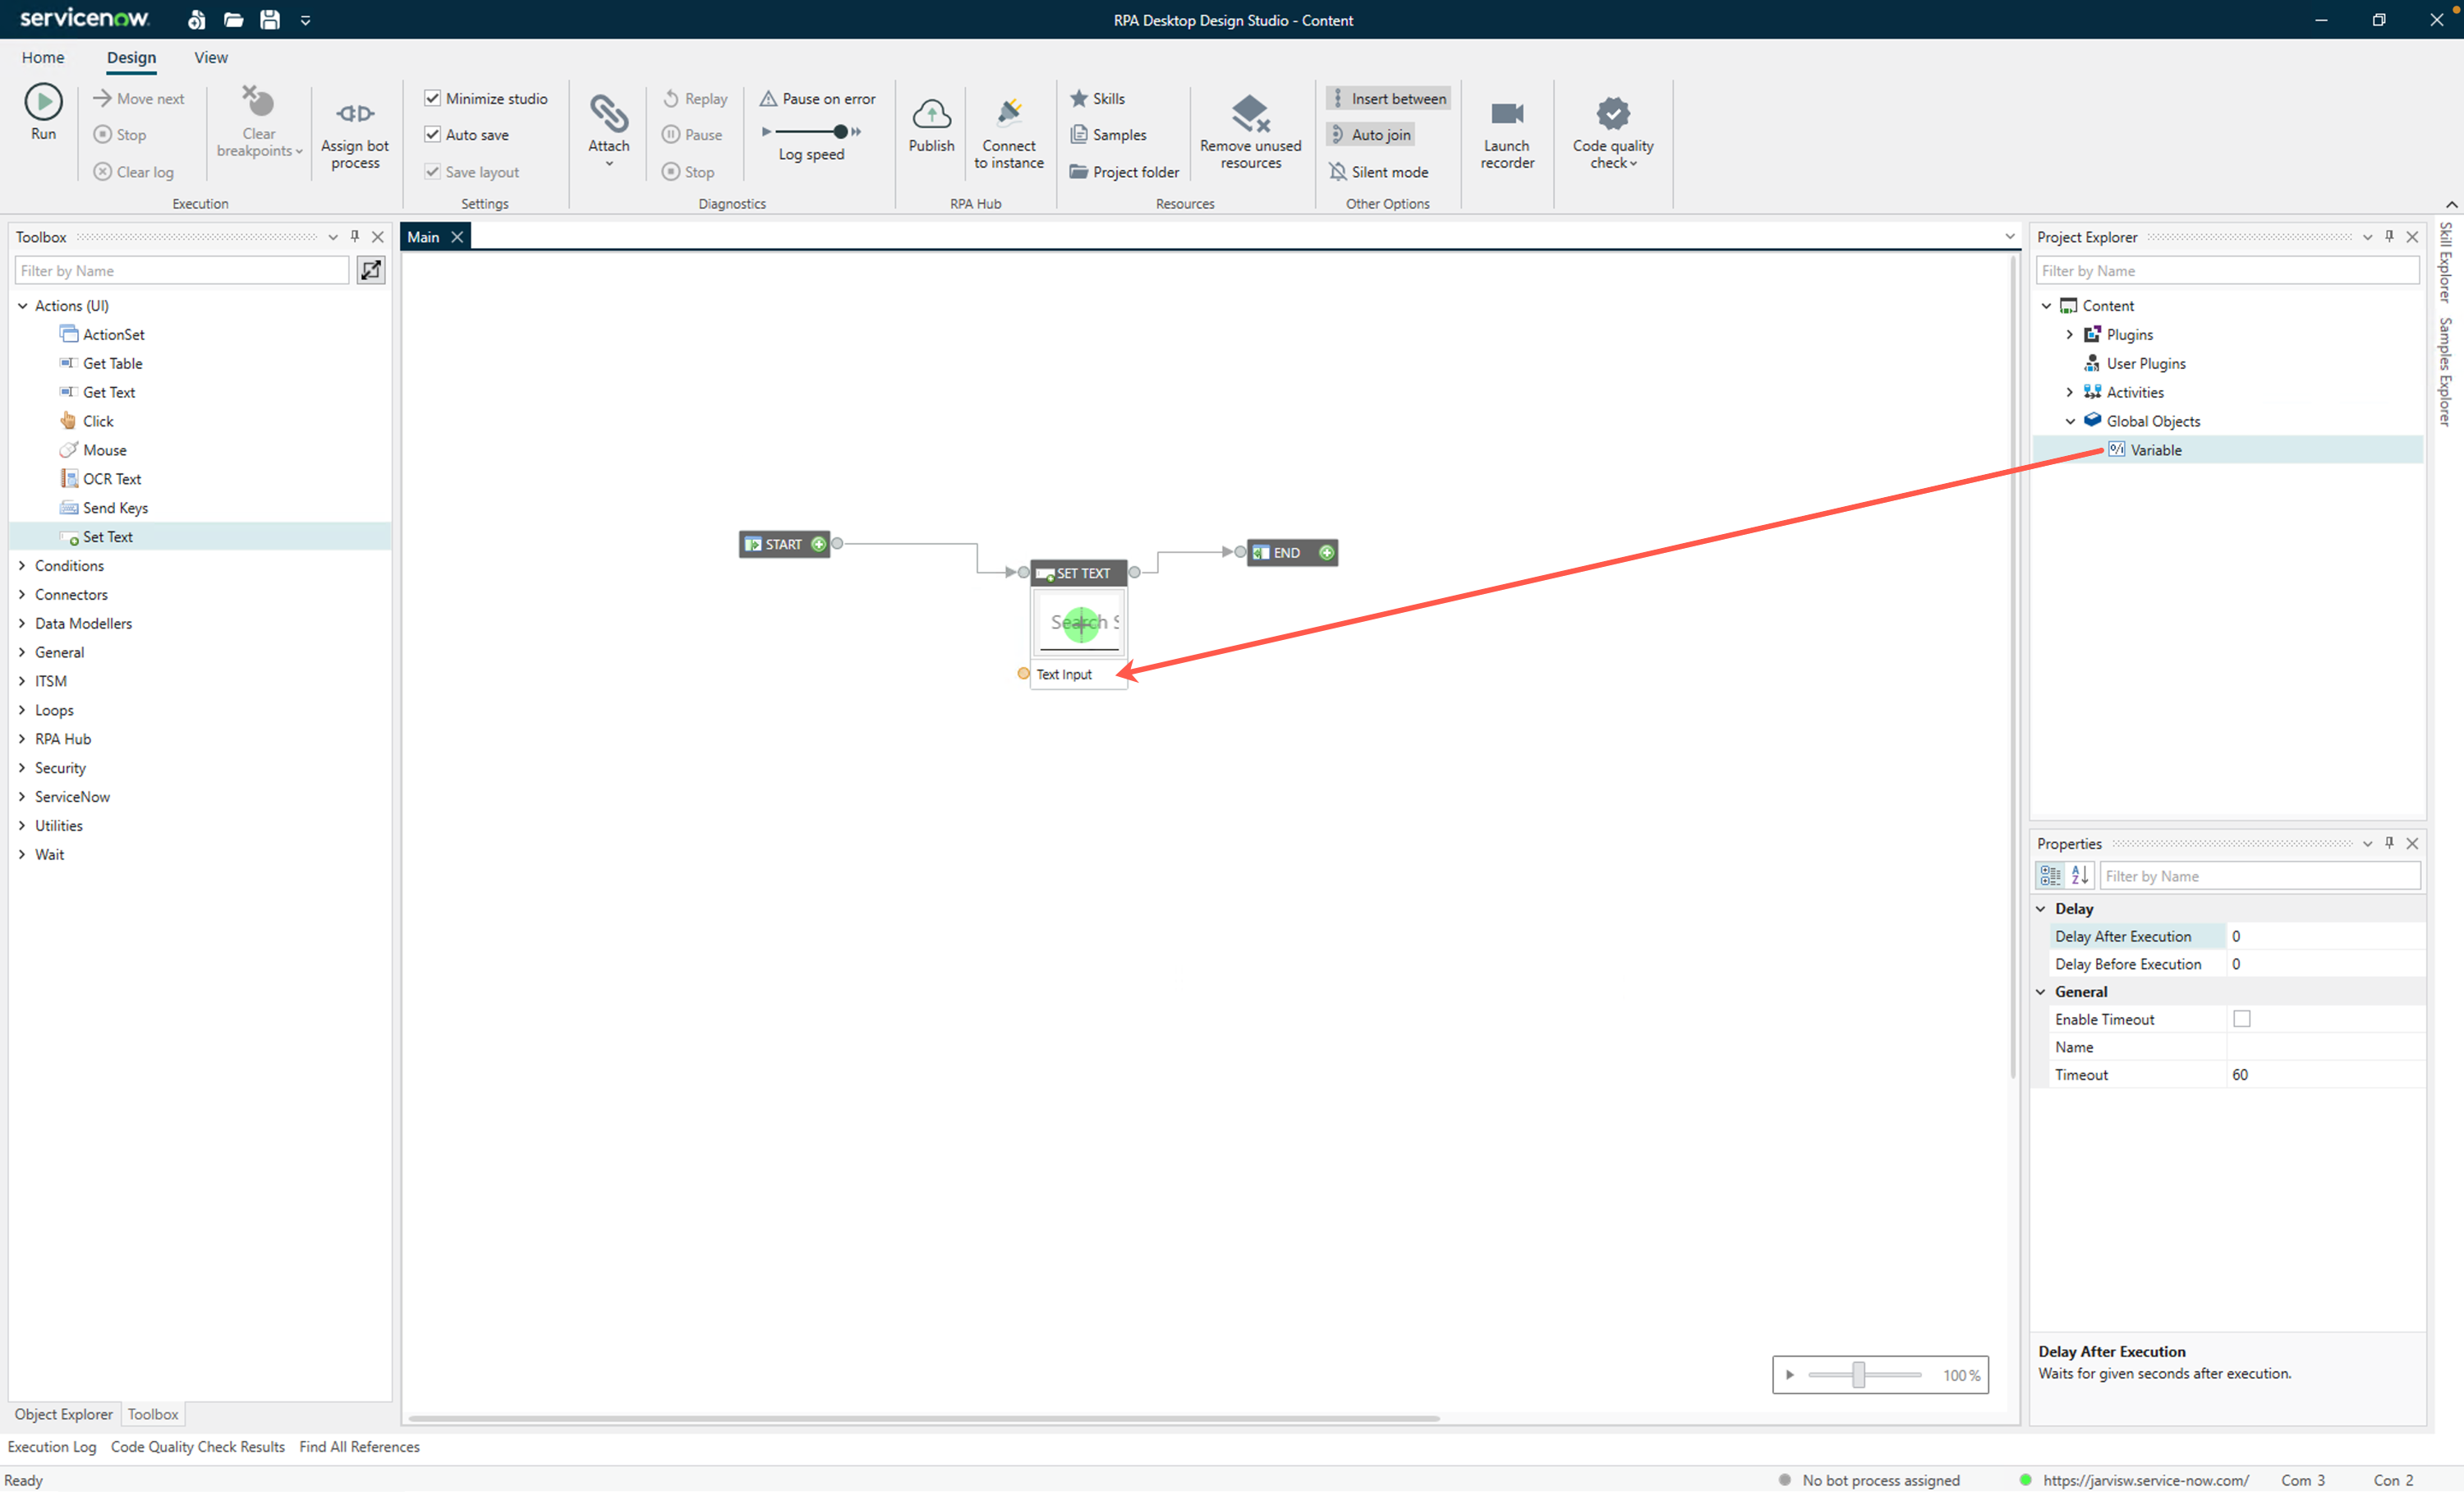Open the View ribbon tab
2464x1492 pixels.
click(x=211, y=58)
